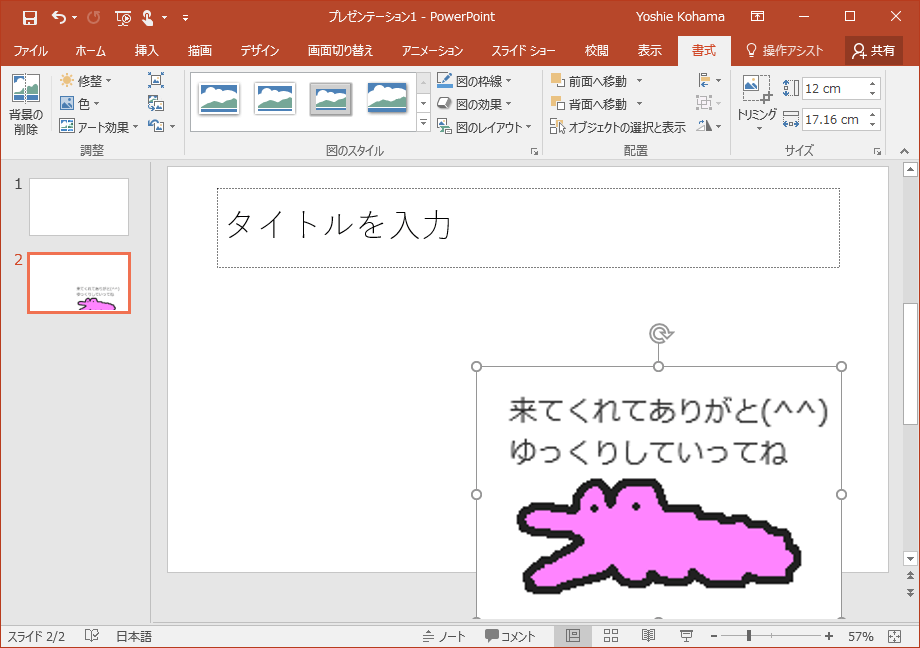Click the 操作アシスト search box
This screenshot has height=648, width=920.
[x=784, y=50]
